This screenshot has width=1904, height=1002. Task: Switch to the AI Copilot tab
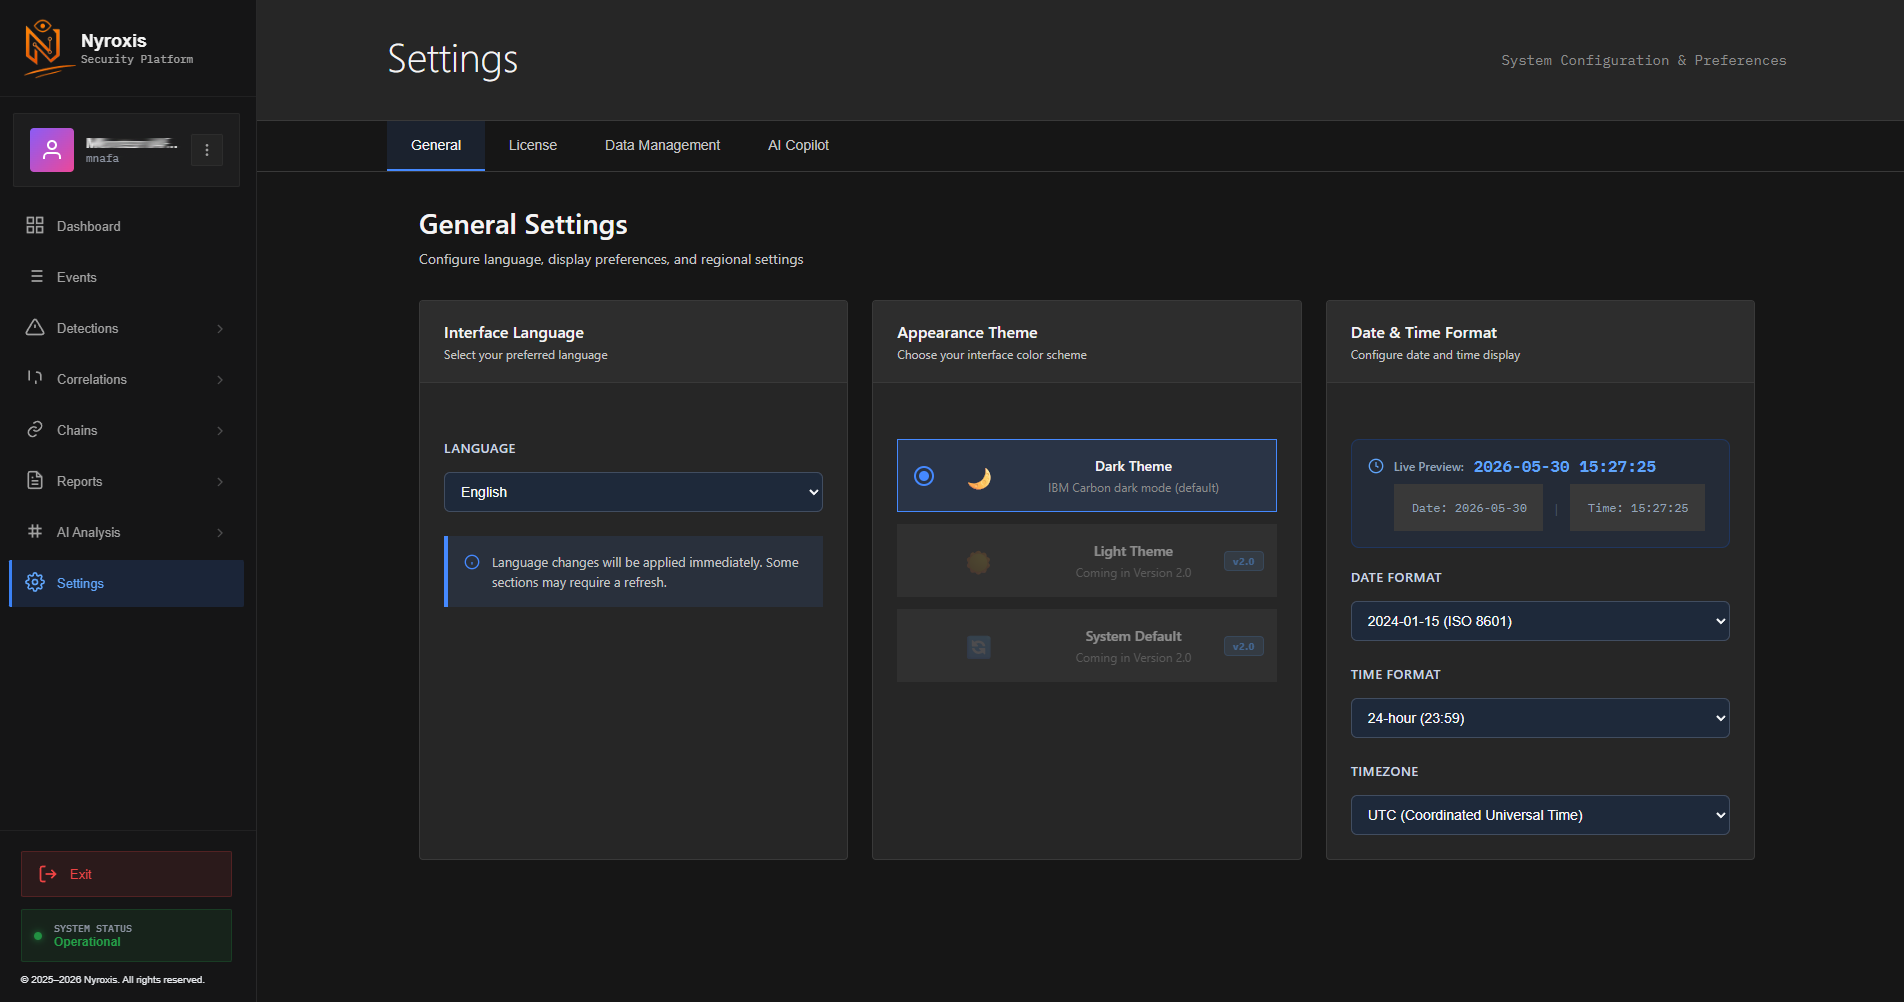pyautogui.click(x=798, y=146)
